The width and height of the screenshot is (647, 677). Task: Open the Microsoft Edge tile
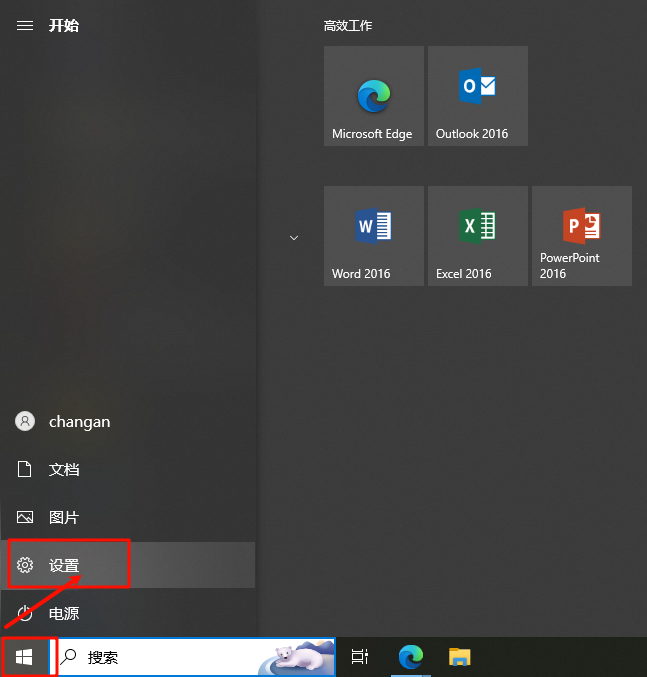coord(374,96)
